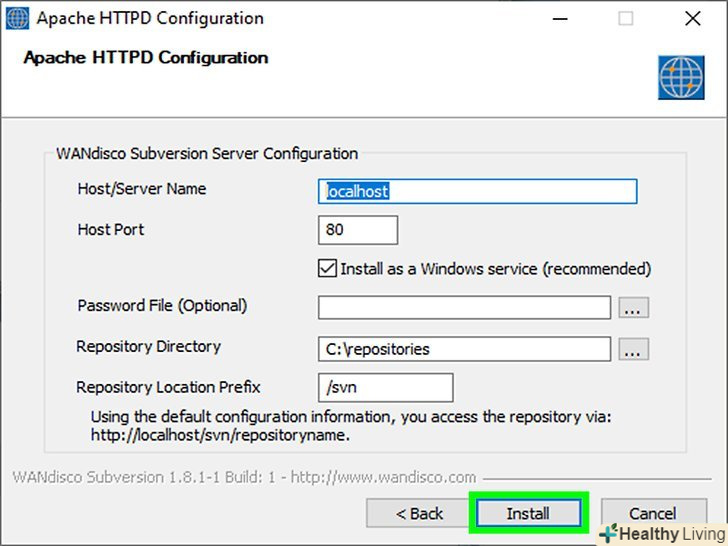Viewport: 728px width, 546px height.
Task: Click the Healthy Living watermark logo
Action: click(662, 534)
